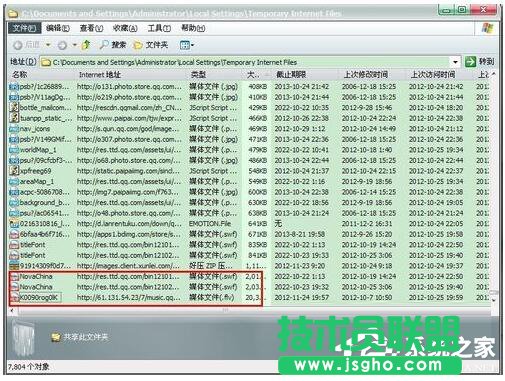
Task: Select the psu?/09cfcbf3 jpg file icon
Action: click(14, 160)
